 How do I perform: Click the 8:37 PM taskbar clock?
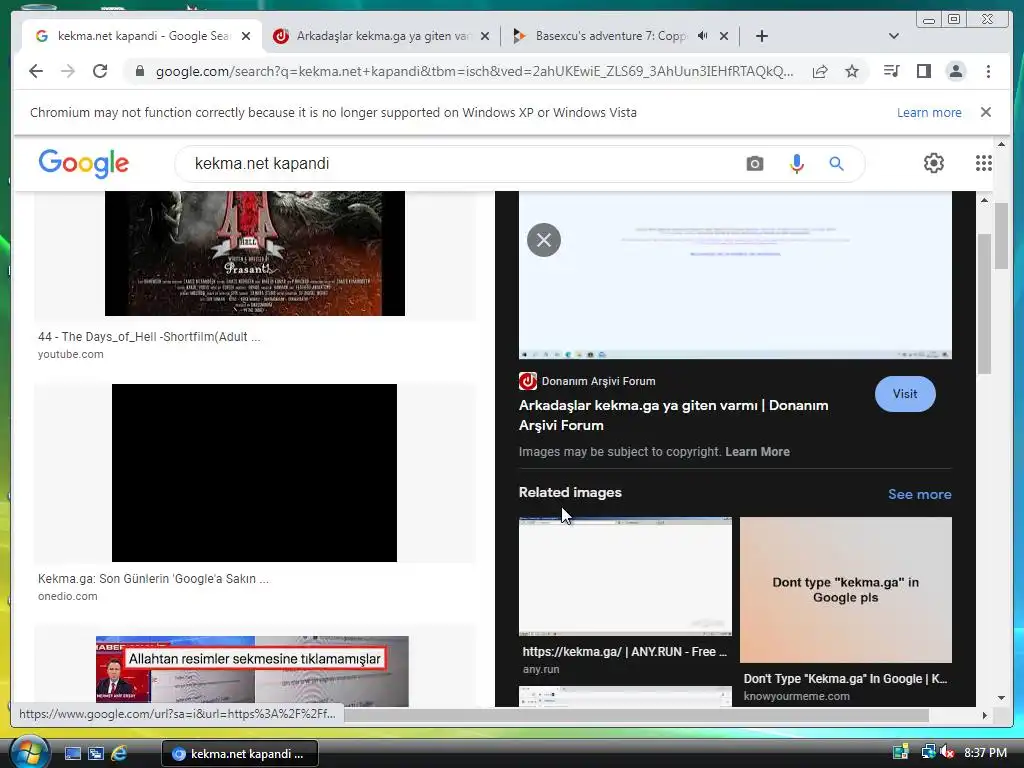click(x=985, y=752)
